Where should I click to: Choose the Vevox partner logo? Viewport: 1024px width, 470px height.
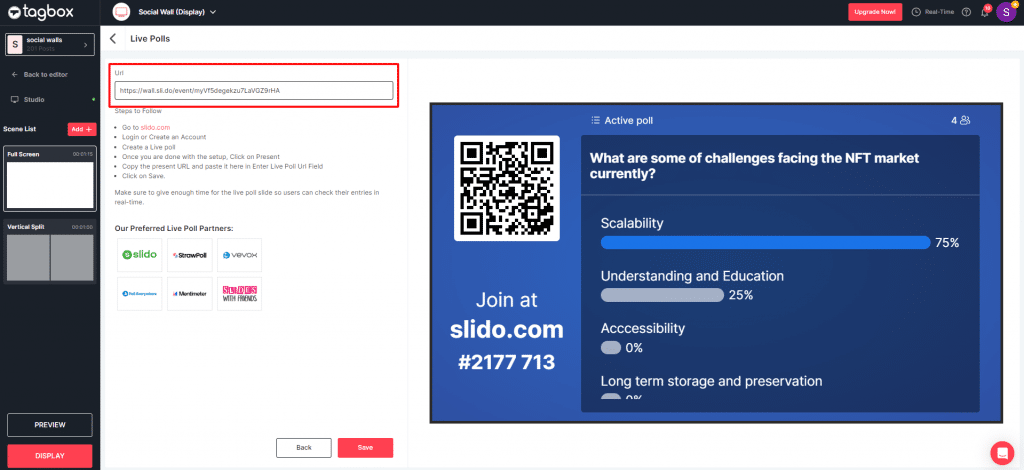(239, 255)
